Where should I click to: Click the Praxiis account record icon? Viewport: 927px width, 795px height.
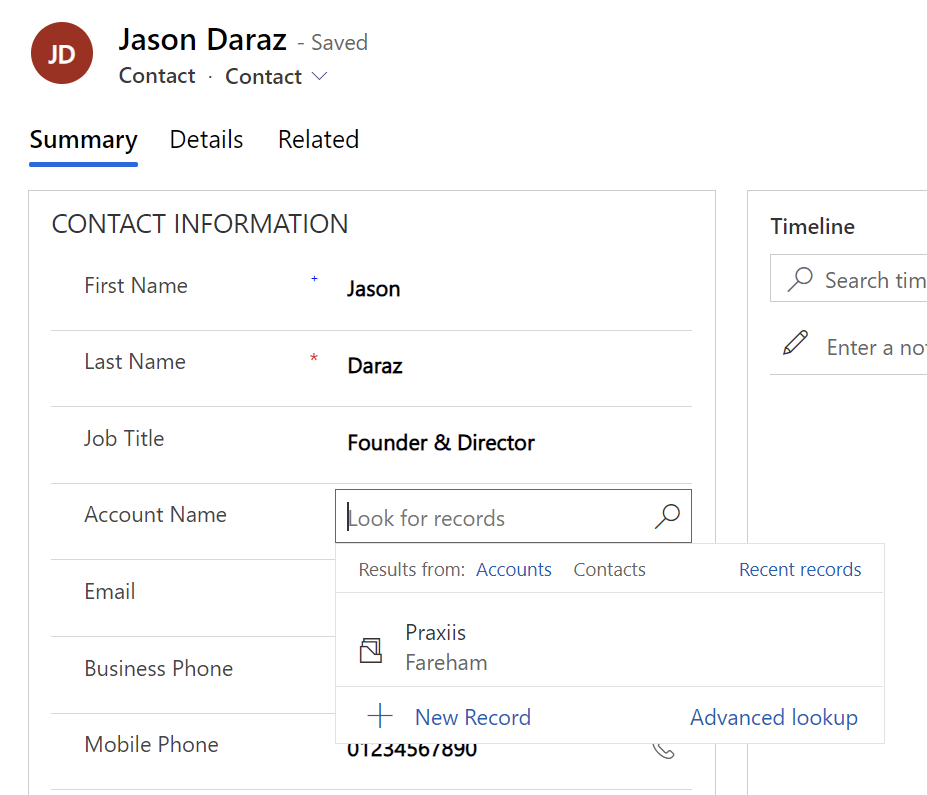tap(371, 650)
